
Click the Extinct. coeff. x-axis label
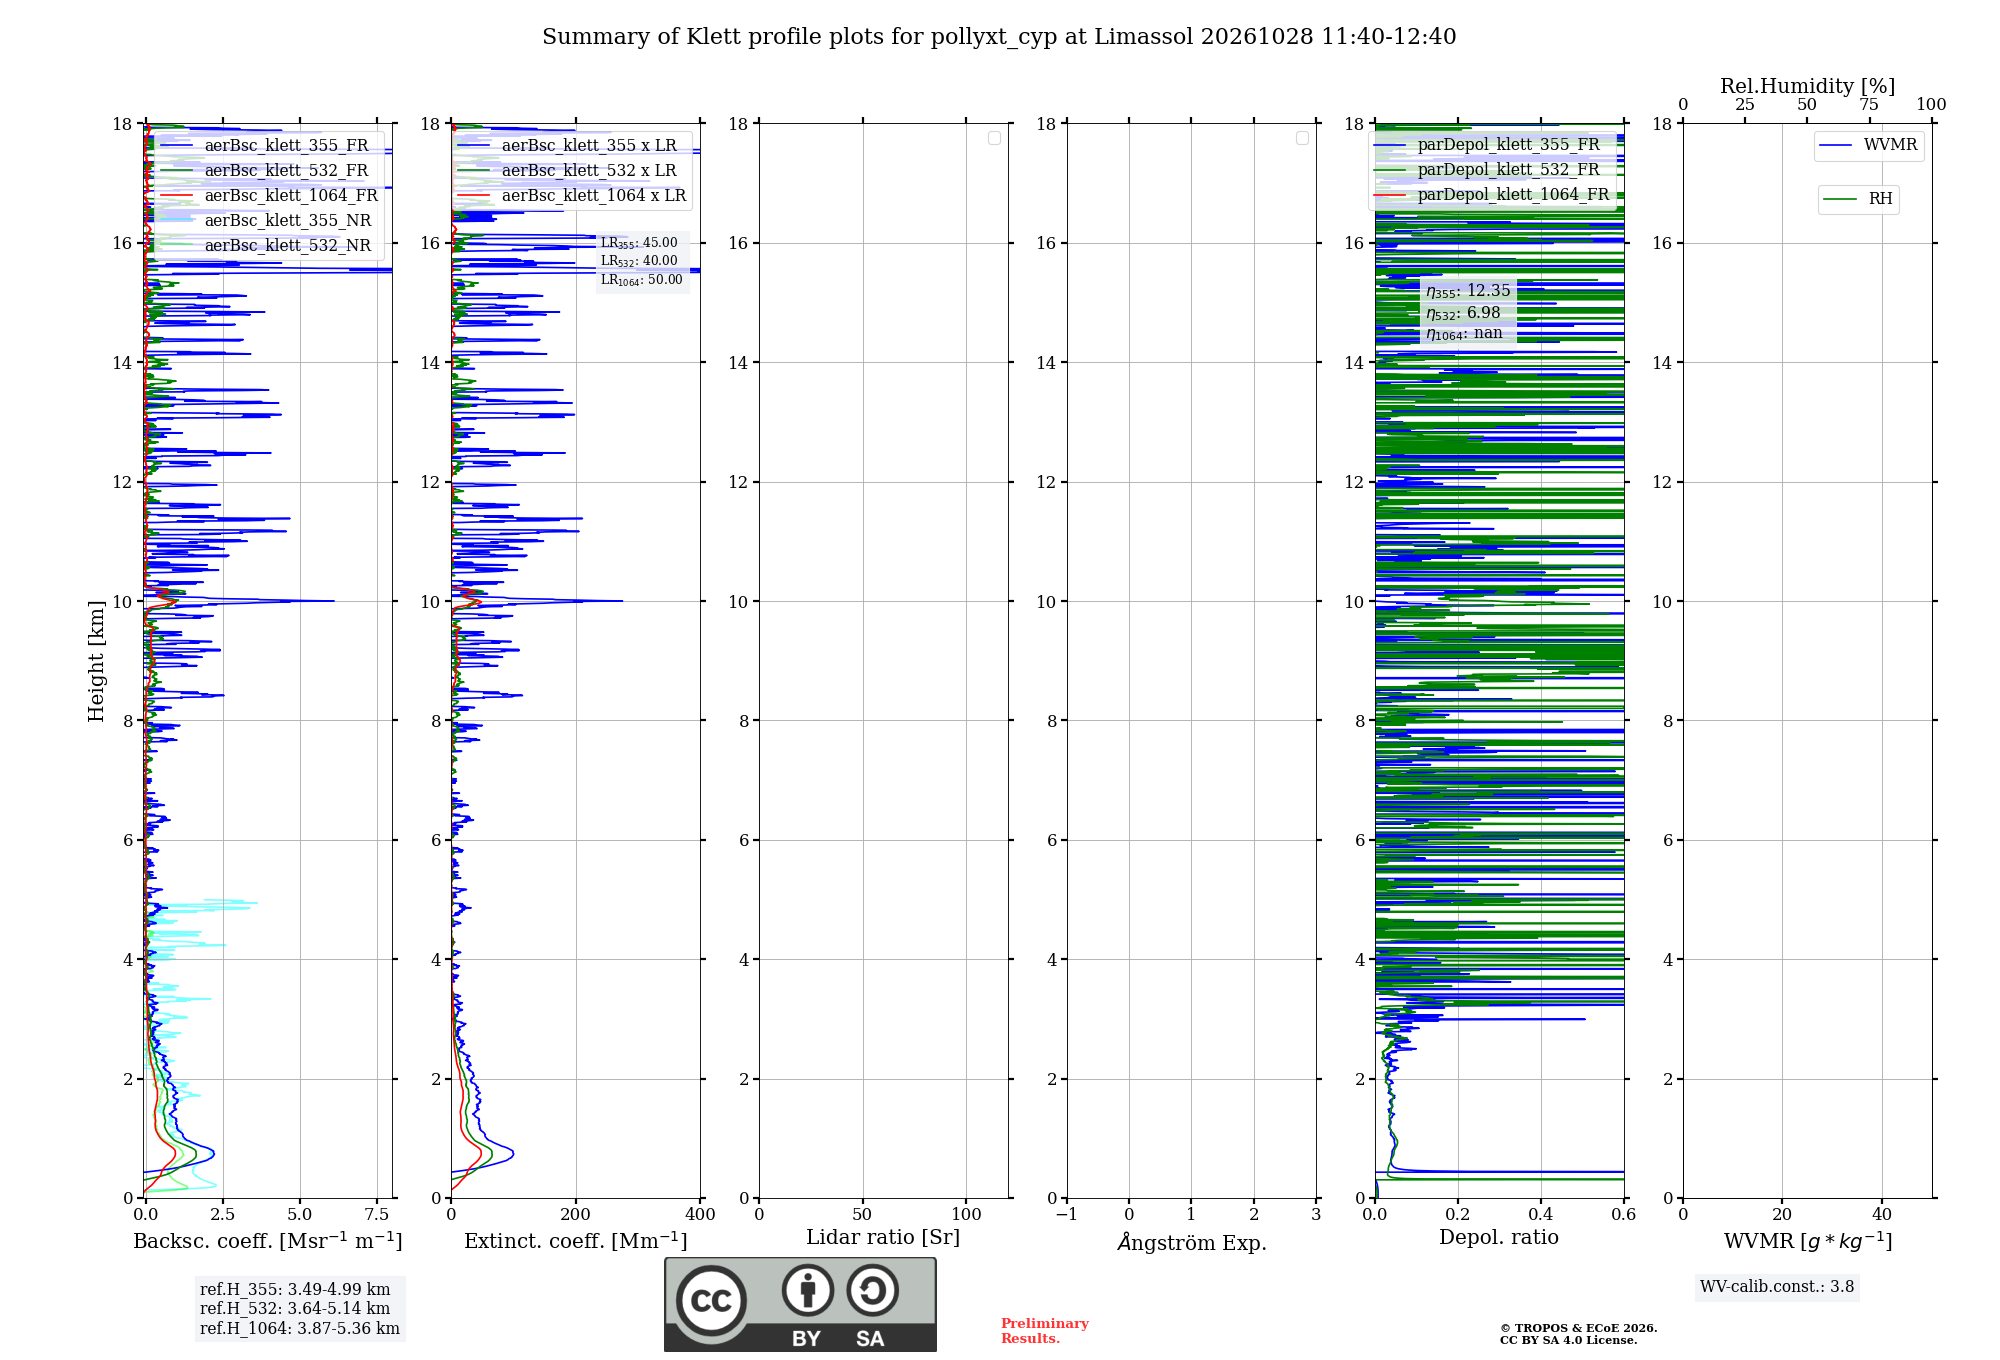point(576,1241)
